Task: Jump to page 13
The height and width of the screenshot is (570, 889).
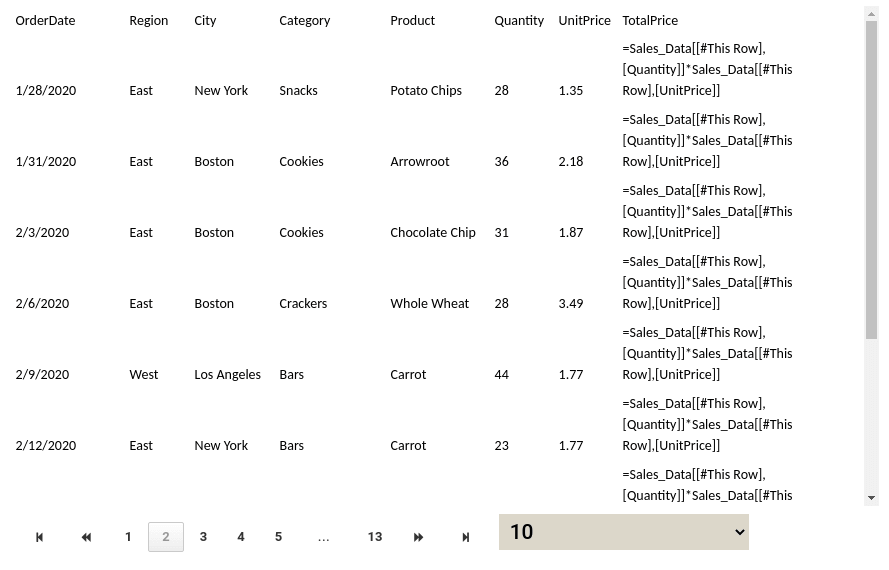Action: 375,537
